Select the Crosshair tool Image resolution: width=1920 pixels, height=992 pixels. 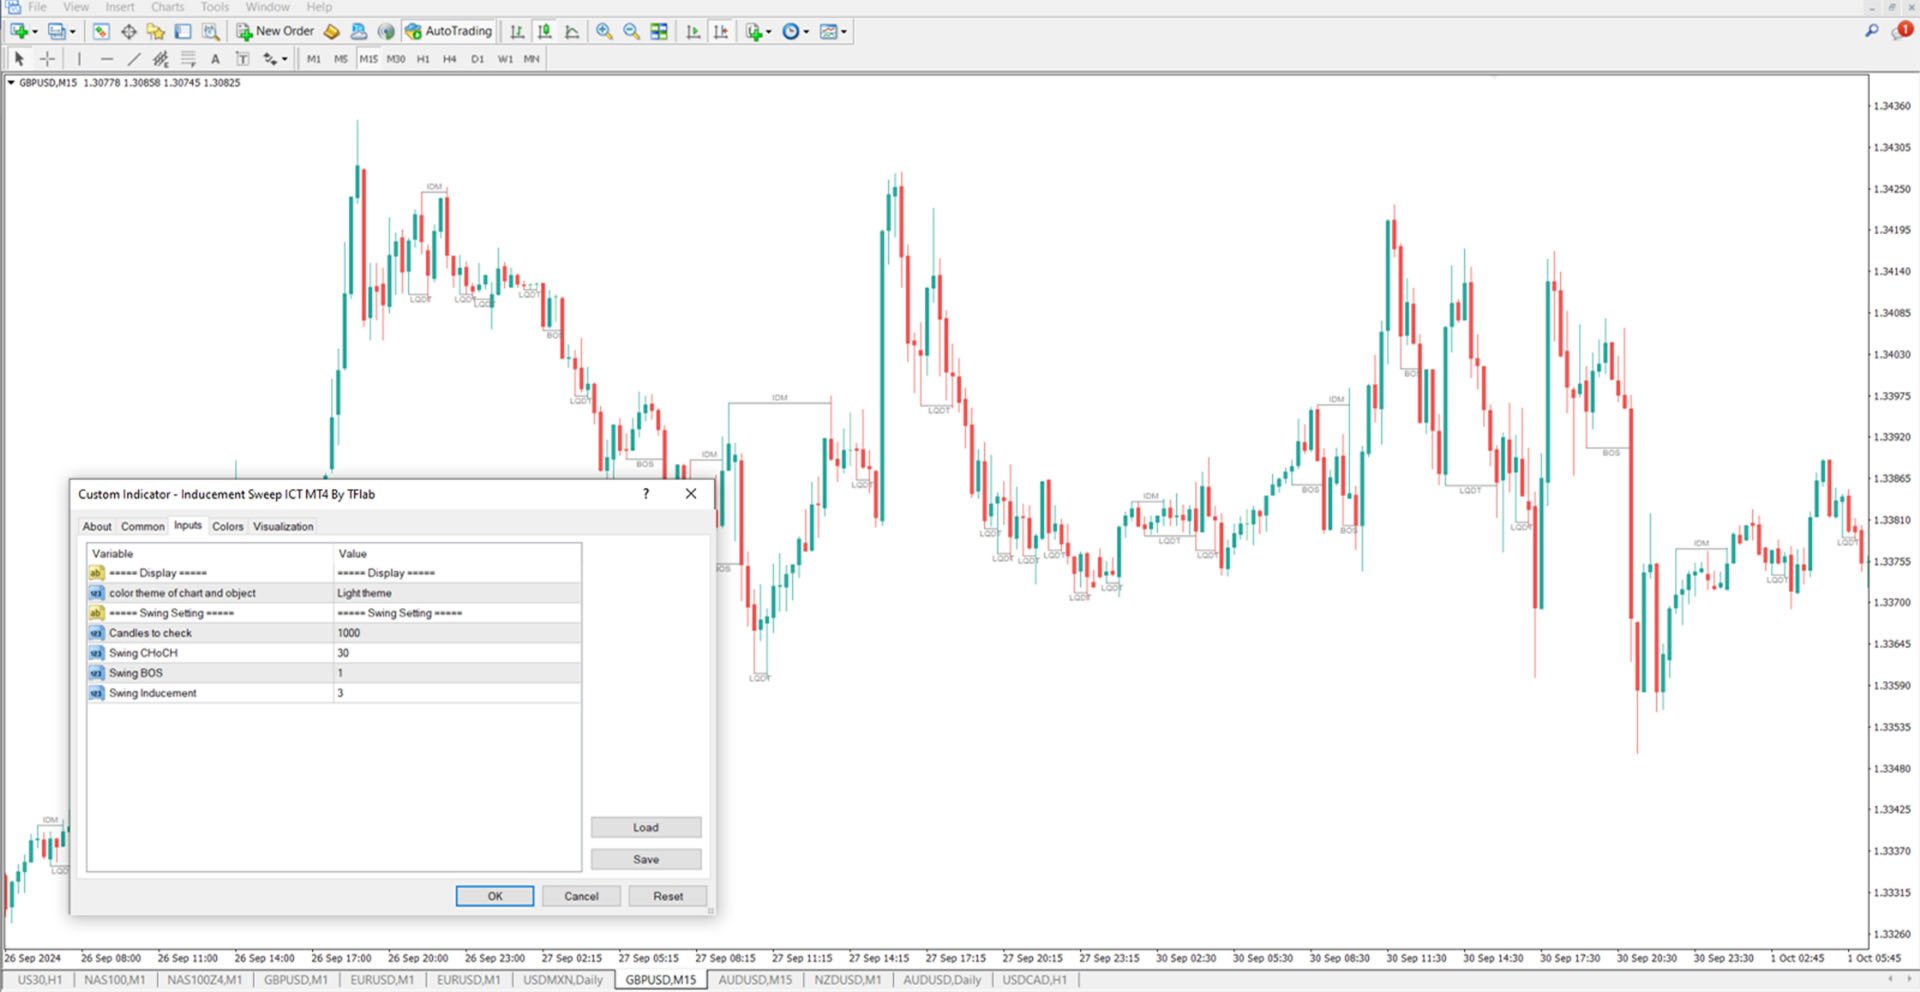point(47,58)
